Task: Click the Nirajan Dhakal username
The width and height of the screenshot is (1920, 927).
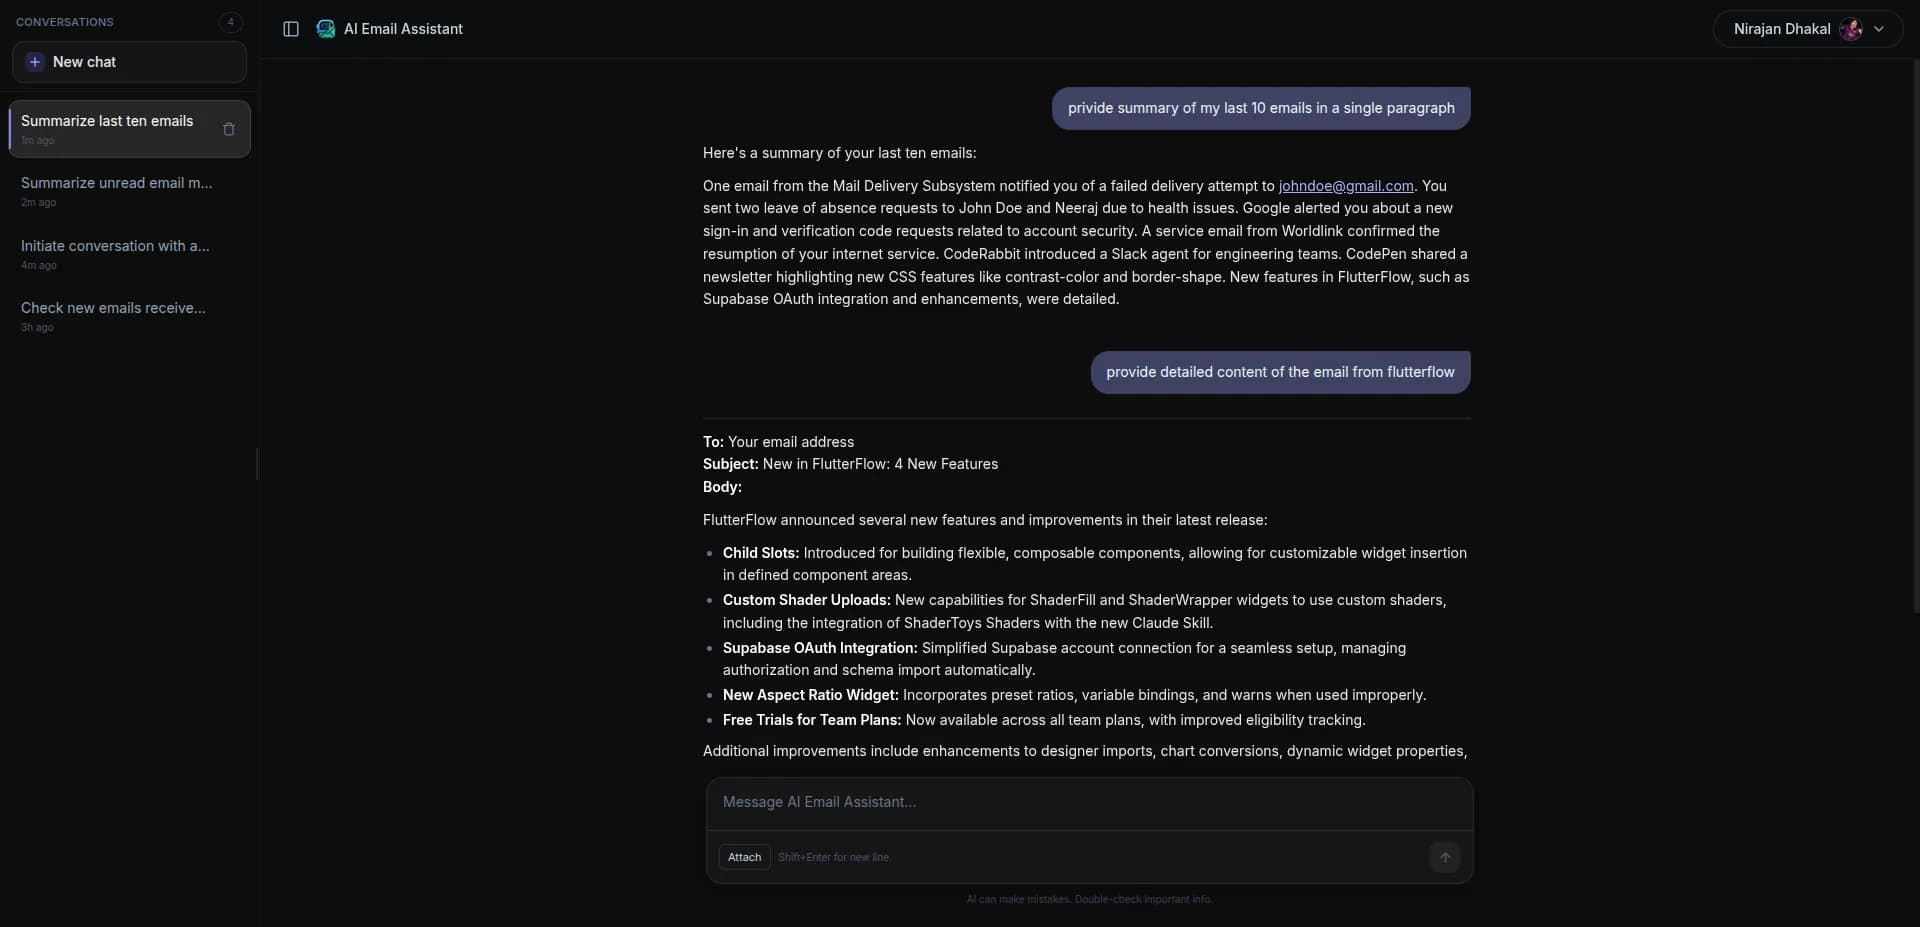Action: coord(1781,29)
